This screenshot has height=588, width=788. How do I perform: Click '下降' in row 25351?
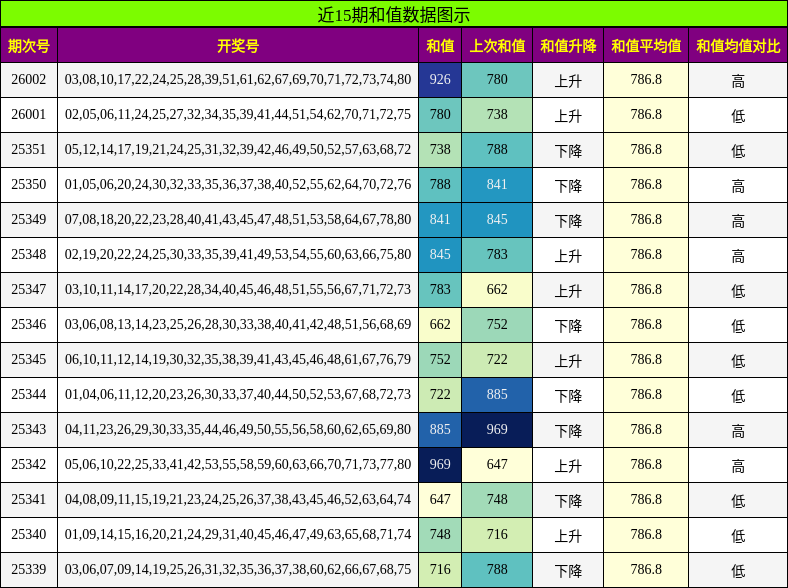click(568, 151)
